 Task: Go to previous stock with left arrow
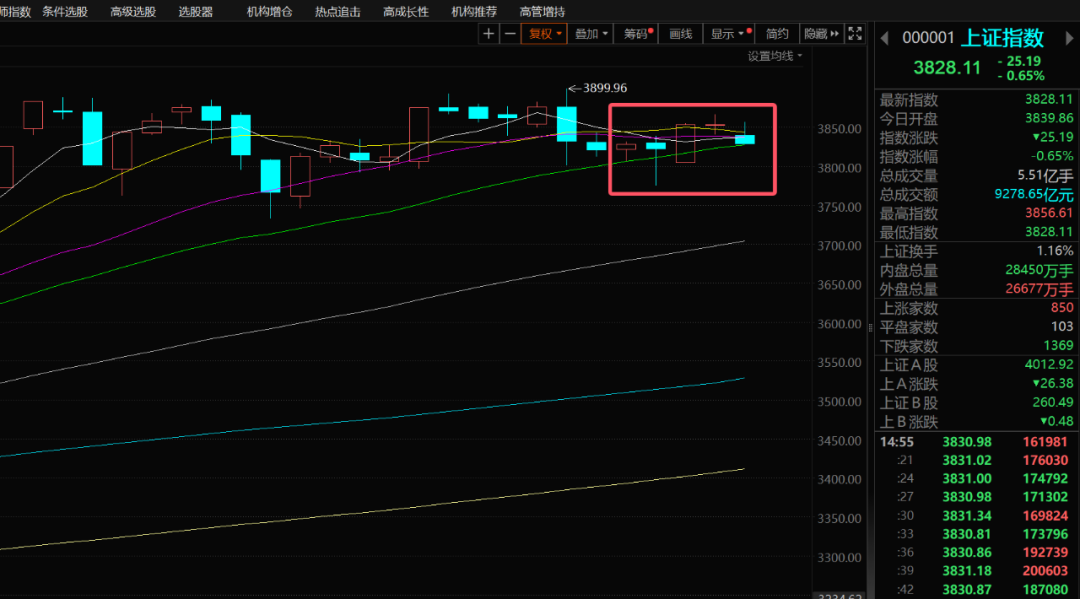point(884,39)
